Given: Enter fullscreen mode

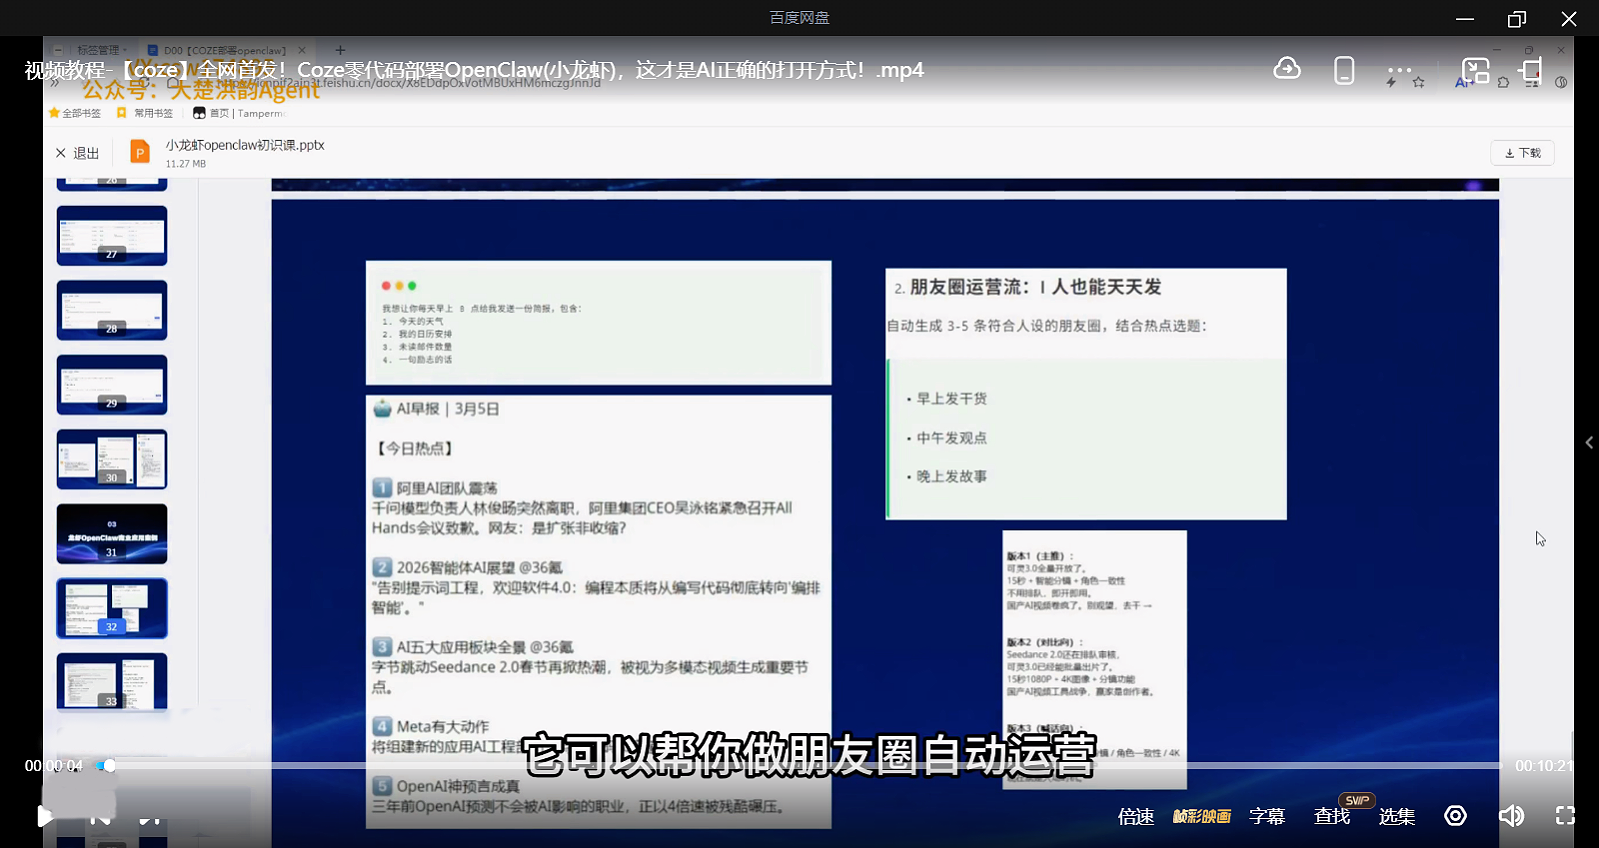Looking at the screenshot, I should pos(1565,816).
